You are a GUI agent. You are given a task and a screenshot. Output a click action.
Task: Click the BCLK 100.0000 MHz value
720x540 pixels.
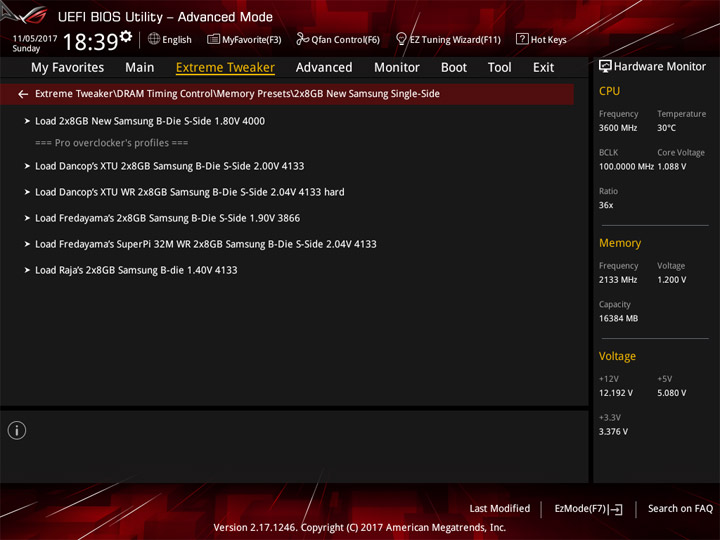point(626,167)
